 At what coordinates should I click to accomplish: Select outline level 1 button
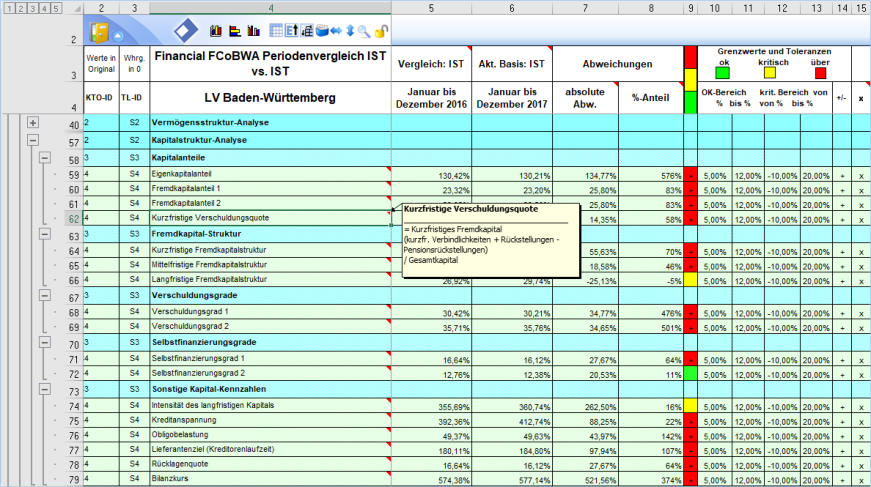pyautogui.click(x=7, y=7)
